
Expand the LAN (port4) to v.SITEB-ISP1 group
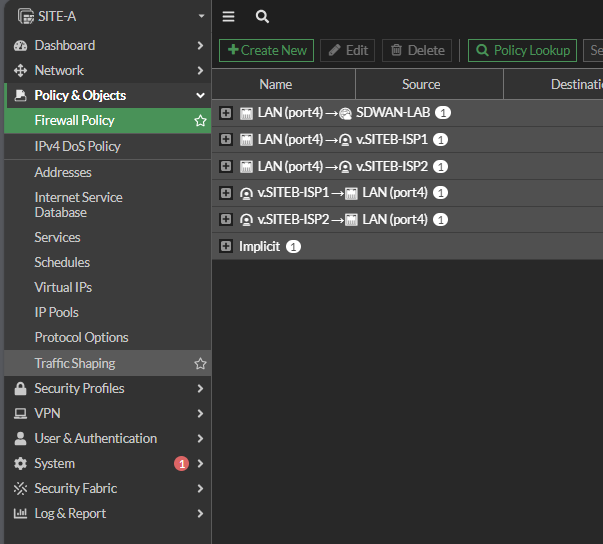(x=226, y=140)
